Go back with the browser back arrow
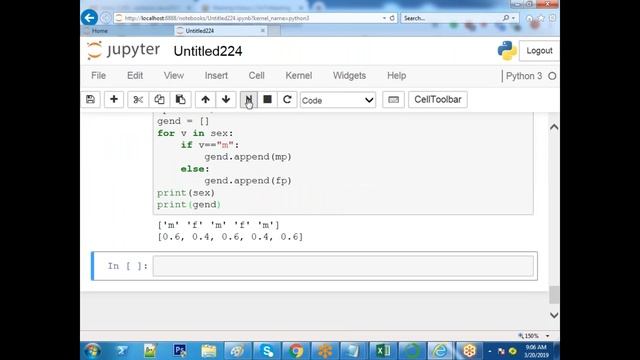The height and width of the screenshot is (360, 640). pyautogui.click(x=89, y=18)
